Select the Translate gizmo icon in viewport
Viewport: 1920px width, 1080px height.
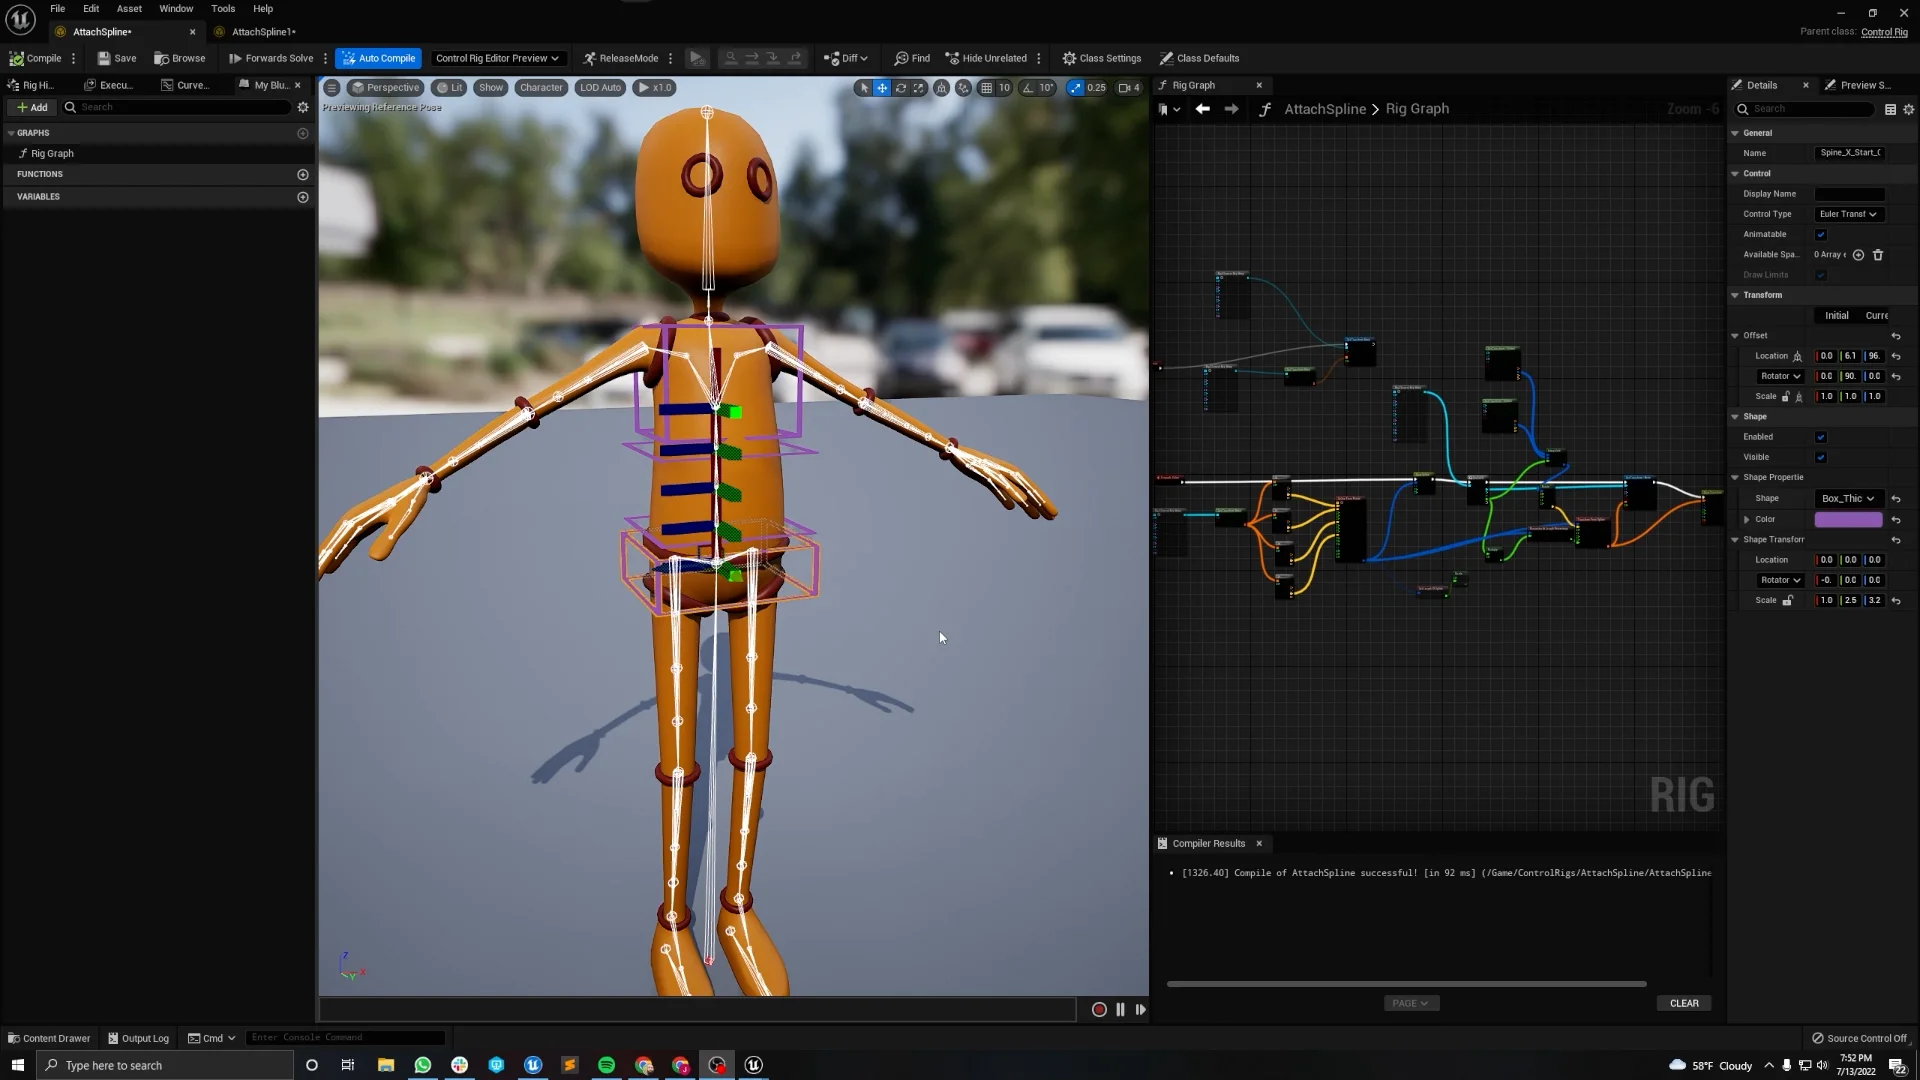[882, 88]
